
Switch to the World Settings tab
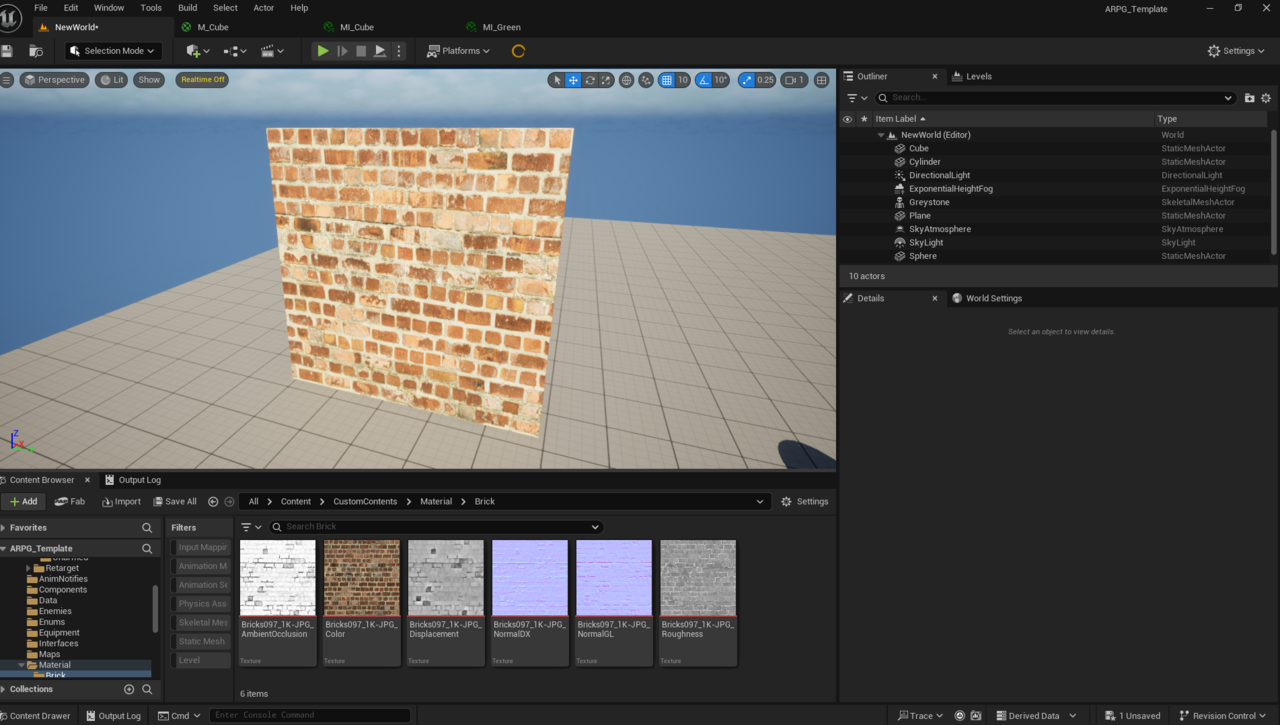[992, 298]
